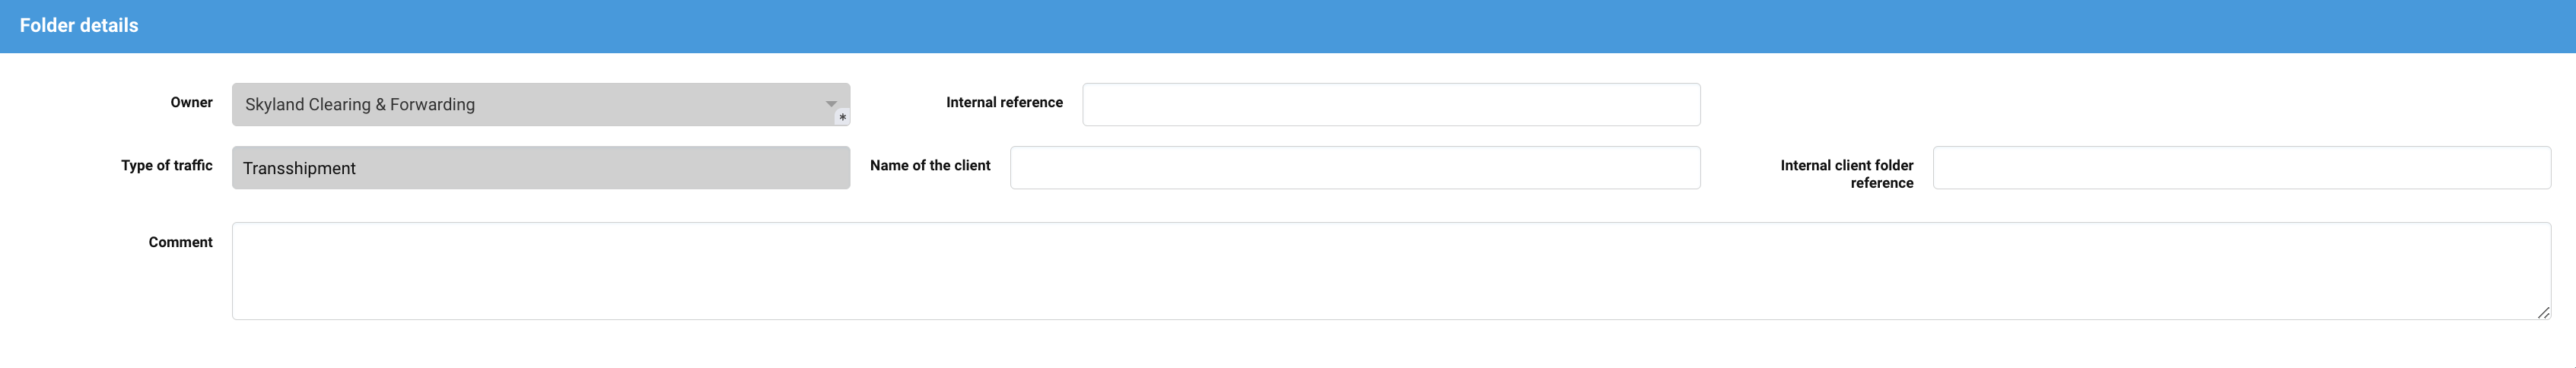Viewport: 2576px width, 368px height.
Task: Select the Name of the client label
Action: (930, 165)
